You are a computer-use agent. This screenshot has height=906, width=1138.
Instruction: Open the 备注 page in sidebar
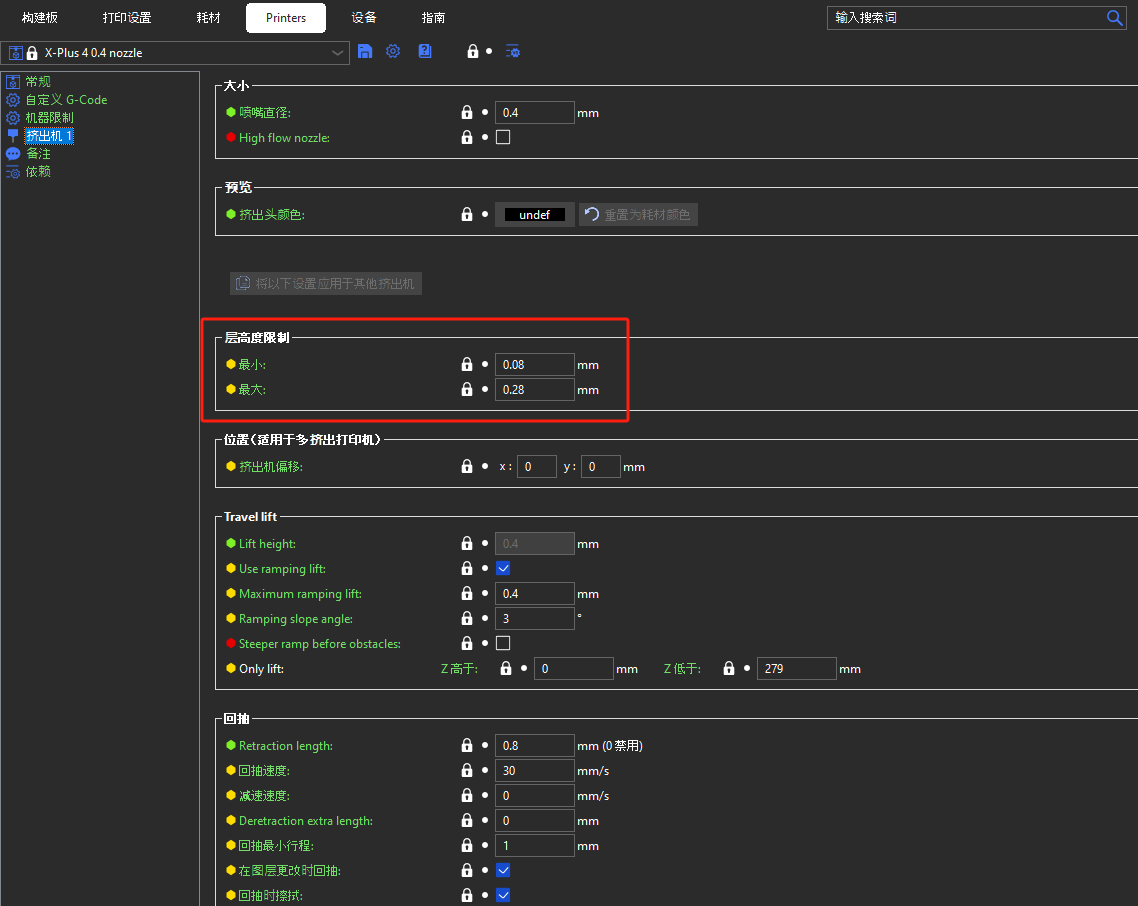coord(38,154)
